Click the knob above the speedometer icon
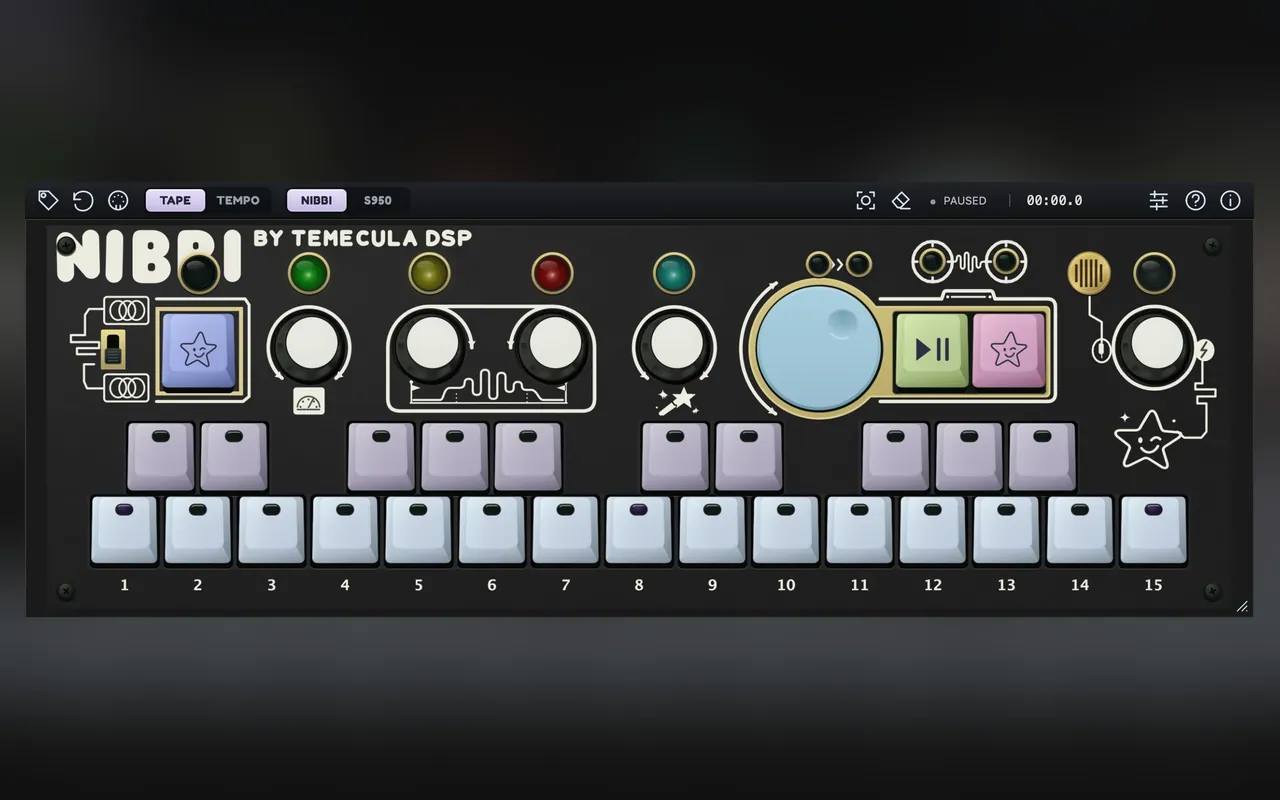 309,345
